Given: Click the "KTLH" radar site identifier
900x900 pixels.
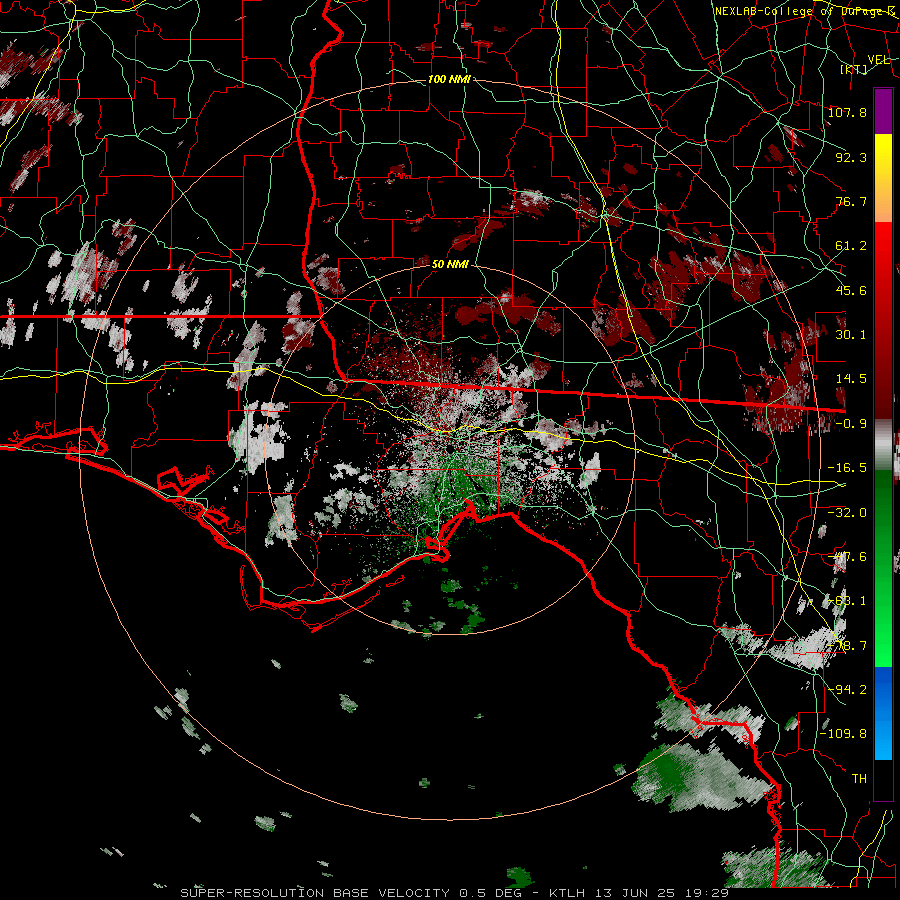Looking at the screenshot, I should point(565,893).
